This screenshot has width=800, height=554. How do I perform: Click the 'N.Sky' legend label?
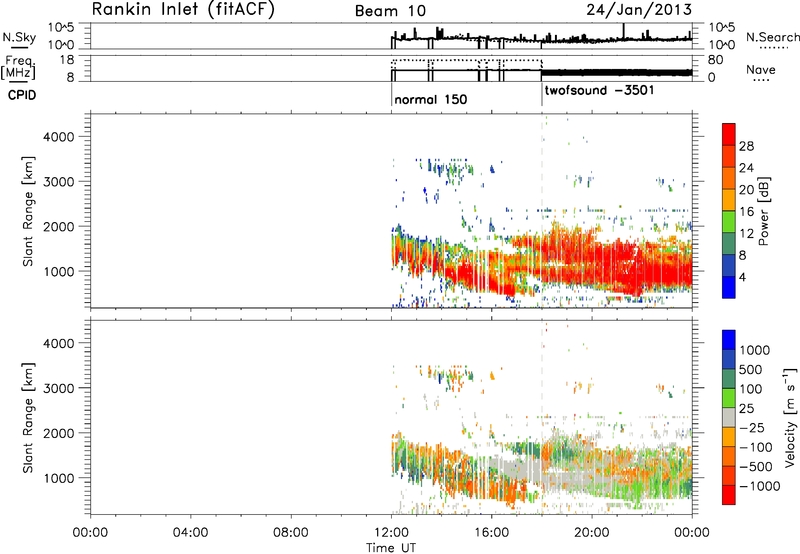click(x=19, y=37)
